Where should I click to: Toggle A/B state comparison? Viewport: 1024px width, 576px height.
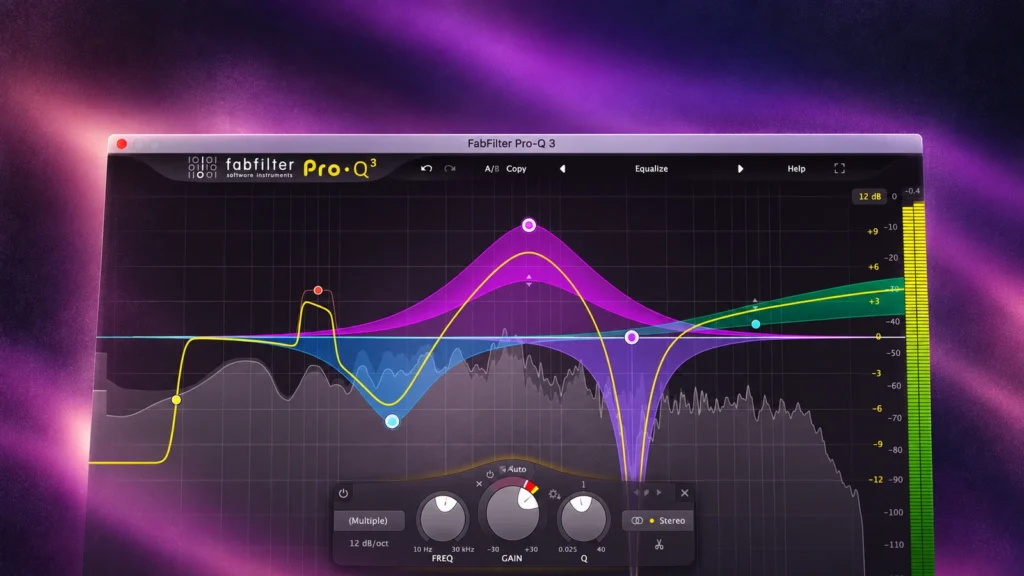491,168
